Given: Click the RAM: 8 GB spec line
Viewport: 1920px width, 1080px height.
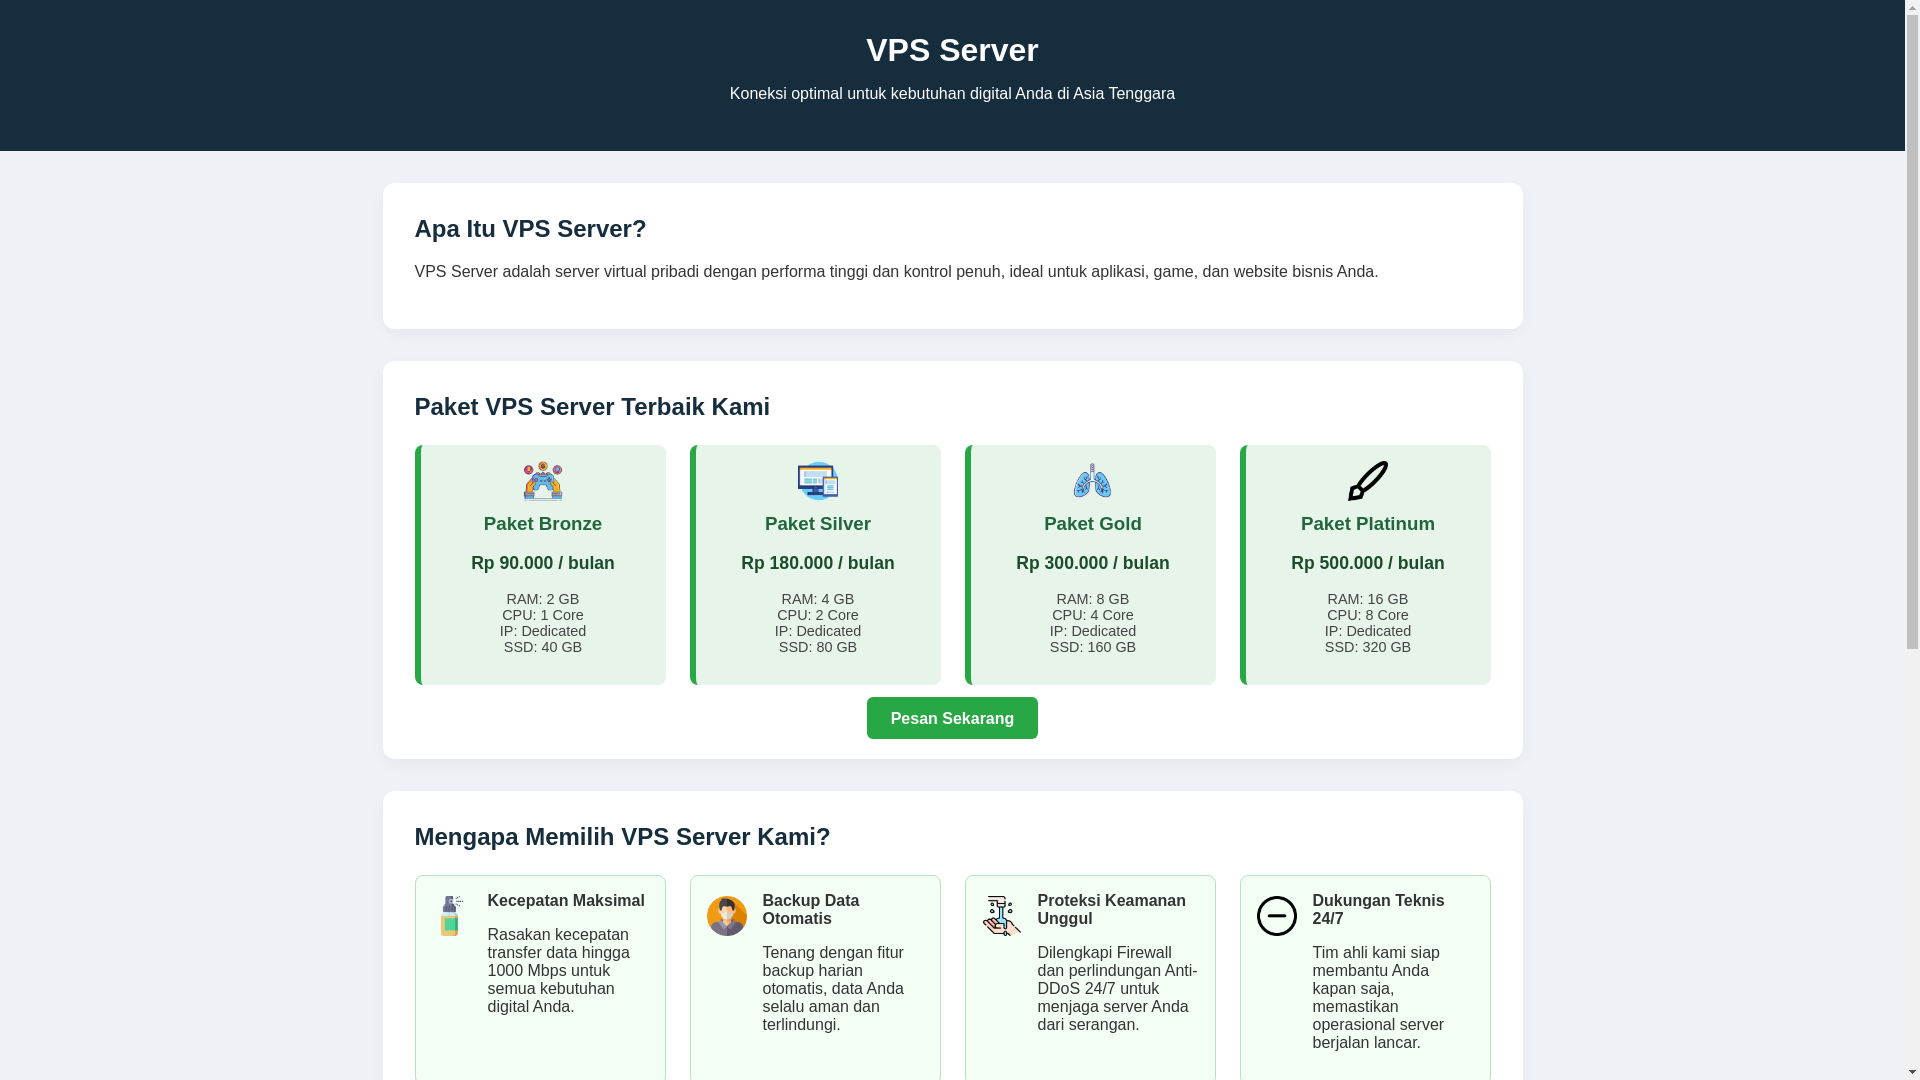Looking at the screenshot, I should coord(1093,599).
